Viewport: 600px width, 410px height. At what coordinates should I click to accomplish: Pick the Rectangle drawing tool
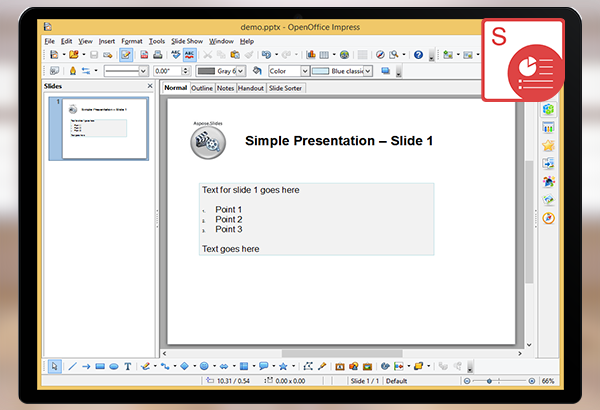(x=100, y=367)
